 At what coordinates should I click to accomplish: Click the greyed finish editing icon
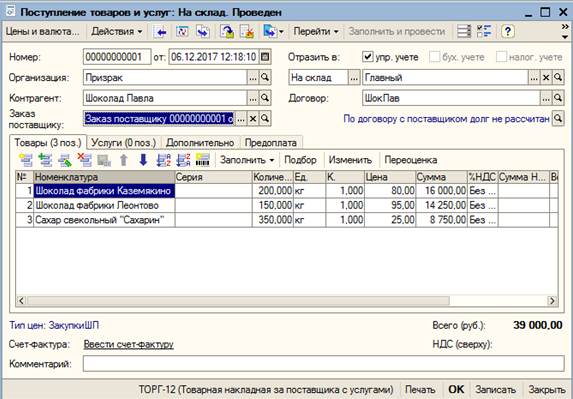[x=104, y=160]
